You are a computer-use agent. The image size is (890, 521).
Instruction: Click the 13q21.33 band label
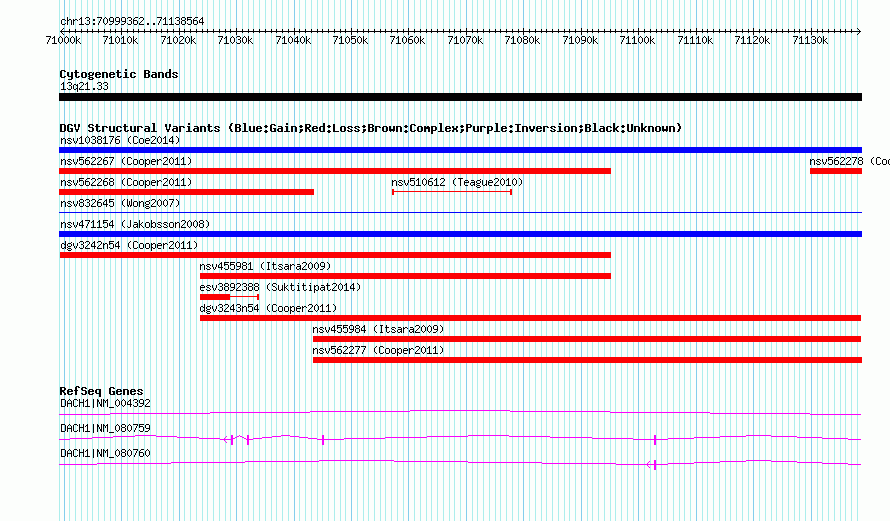(84, 86)
